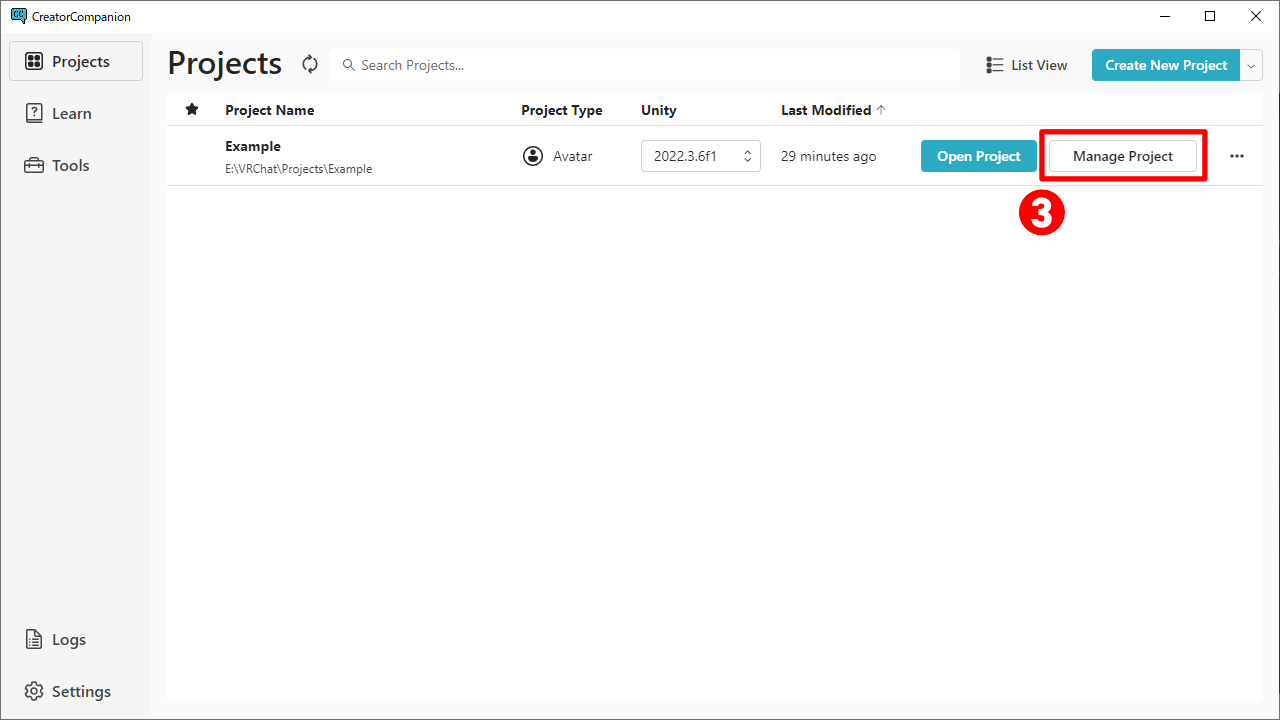Click the search magnifier icon
This screenshot has height=720, width=1280.
click(x=349, y=65)
